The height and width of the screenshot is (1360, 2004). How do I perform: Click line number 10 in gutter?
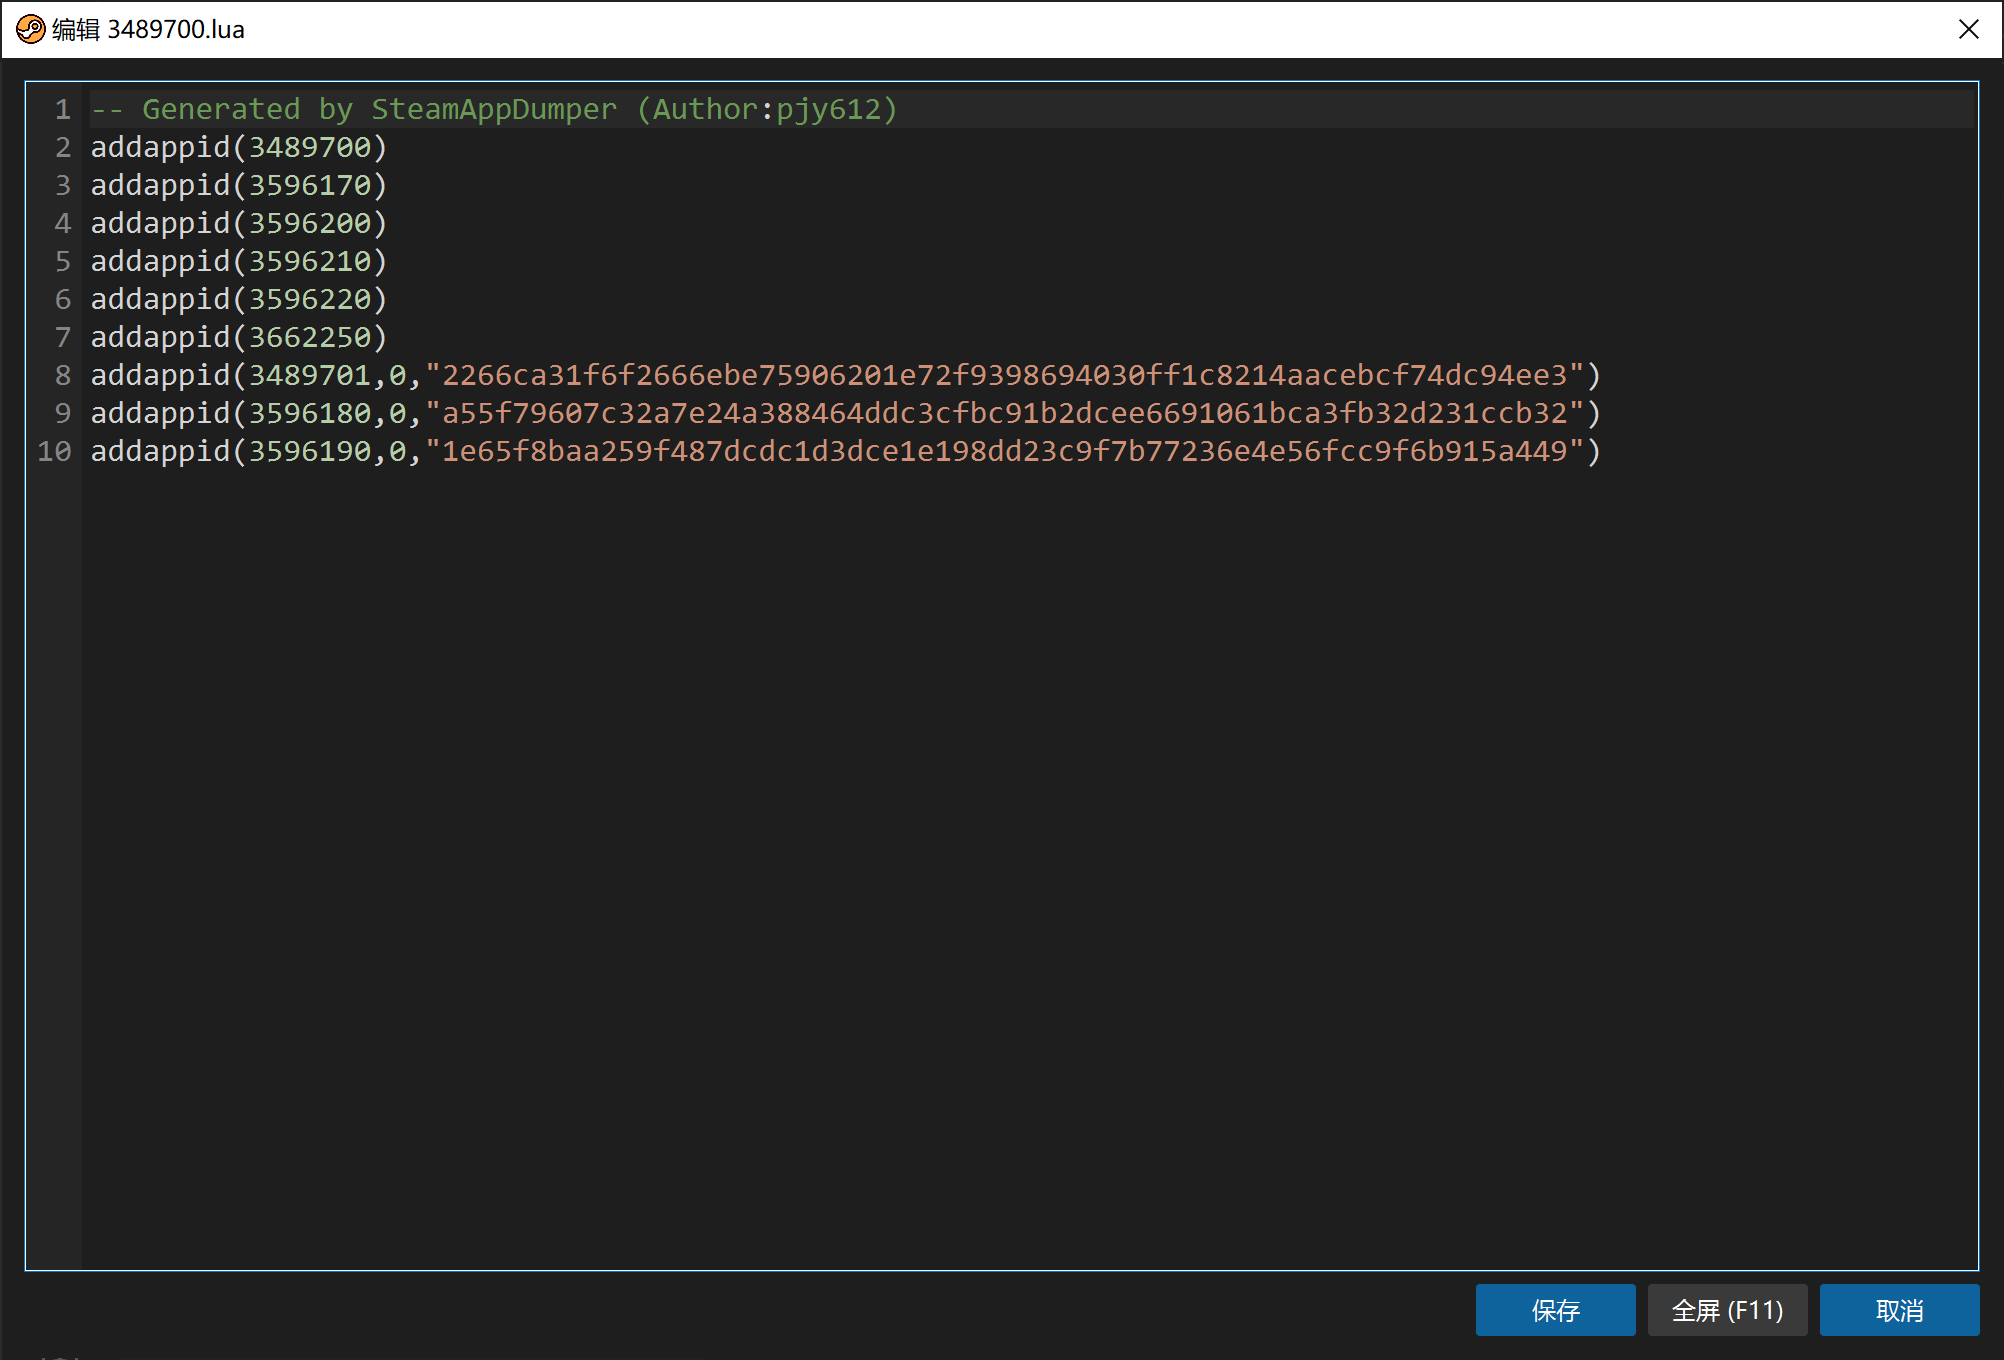(55, 451)
